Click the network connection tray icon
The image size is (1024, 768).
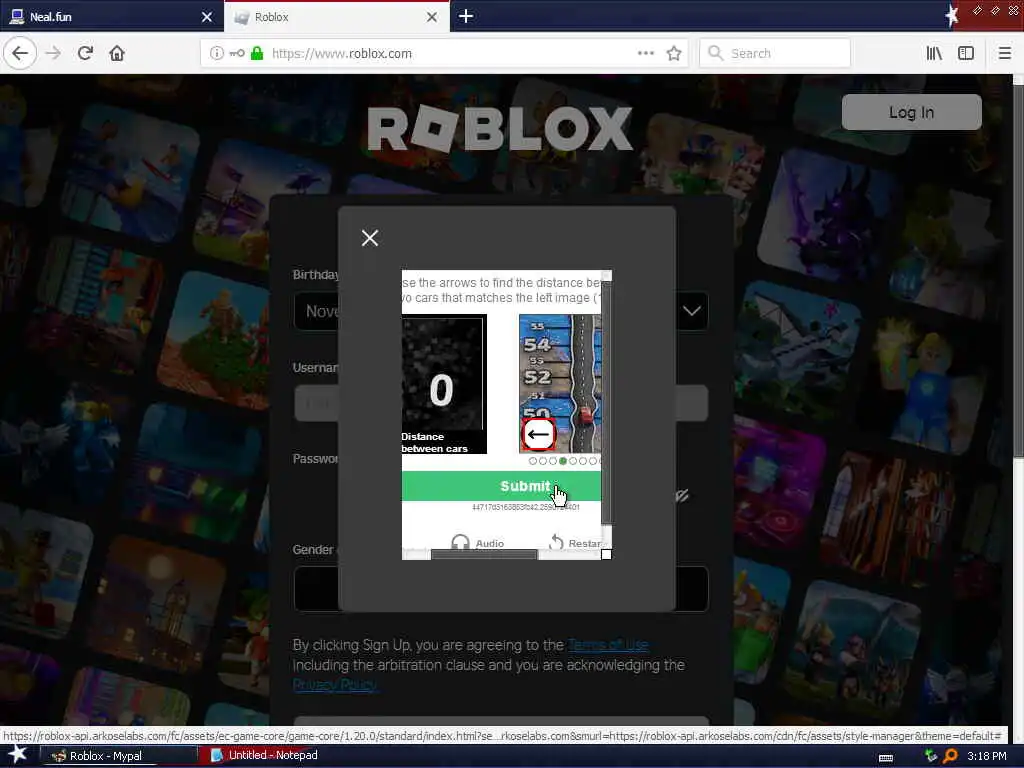[x=931, y=756]
